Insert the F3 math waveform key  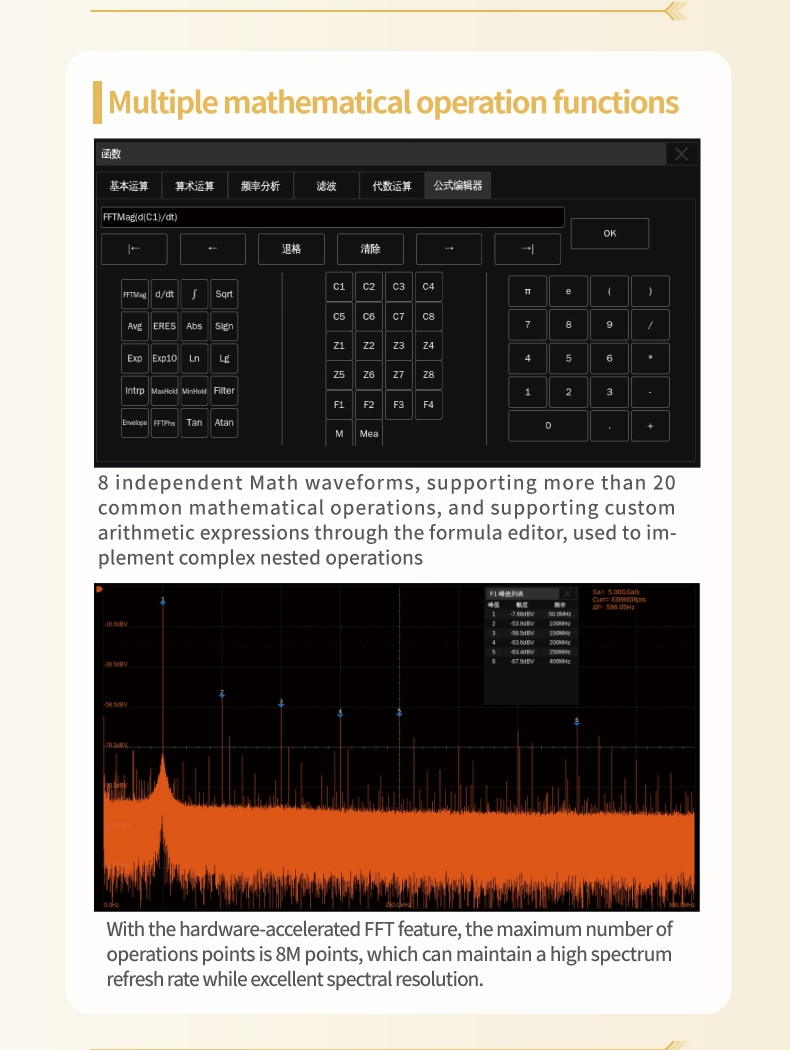click(x=398, y=405)
